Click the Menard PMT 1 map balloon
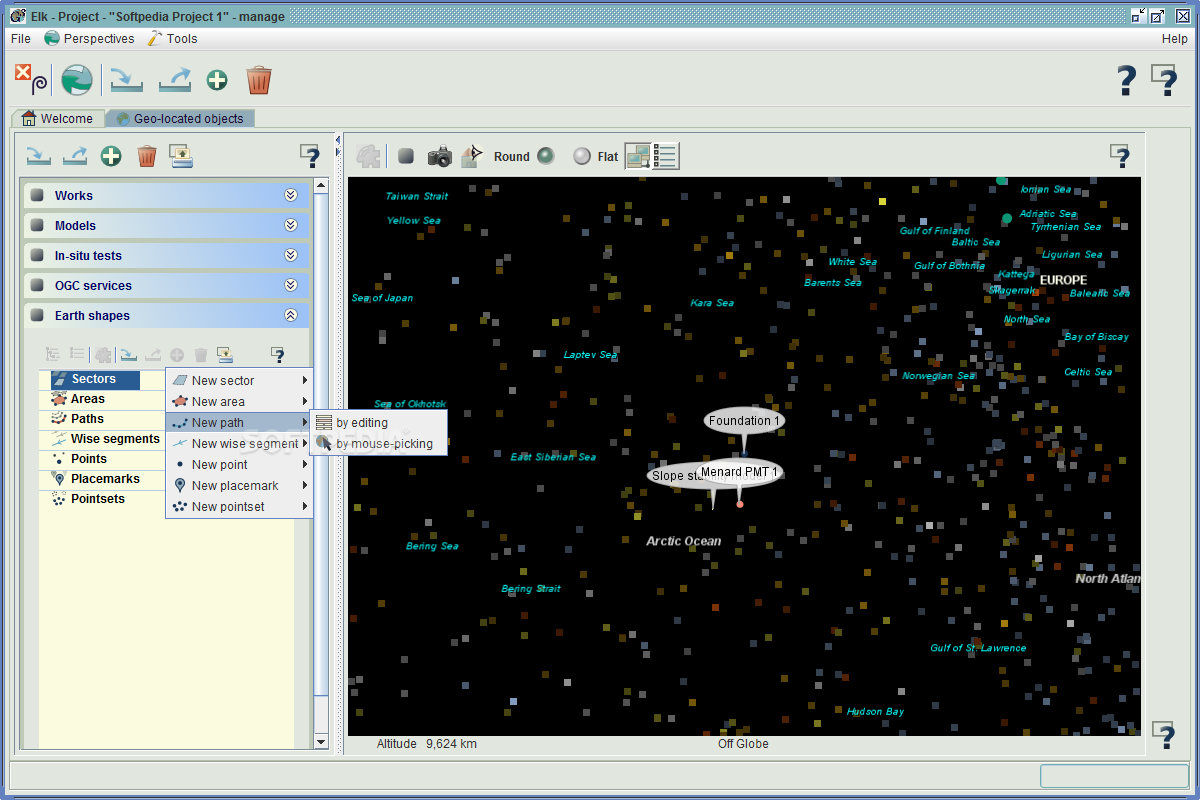The width and height of the screenshot is (1200, 800). pyautogui.click(x=739, y=472)
